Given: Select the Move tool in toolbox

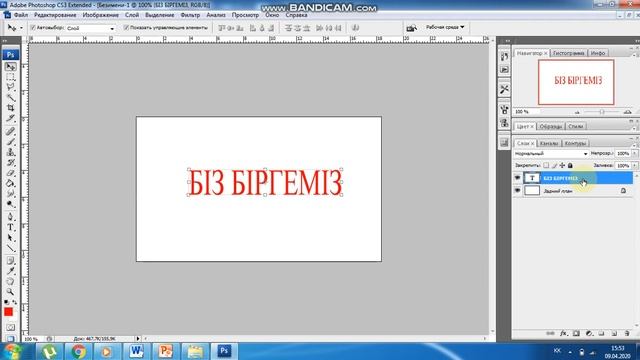Looking at the screenshot, I should 11,66.
